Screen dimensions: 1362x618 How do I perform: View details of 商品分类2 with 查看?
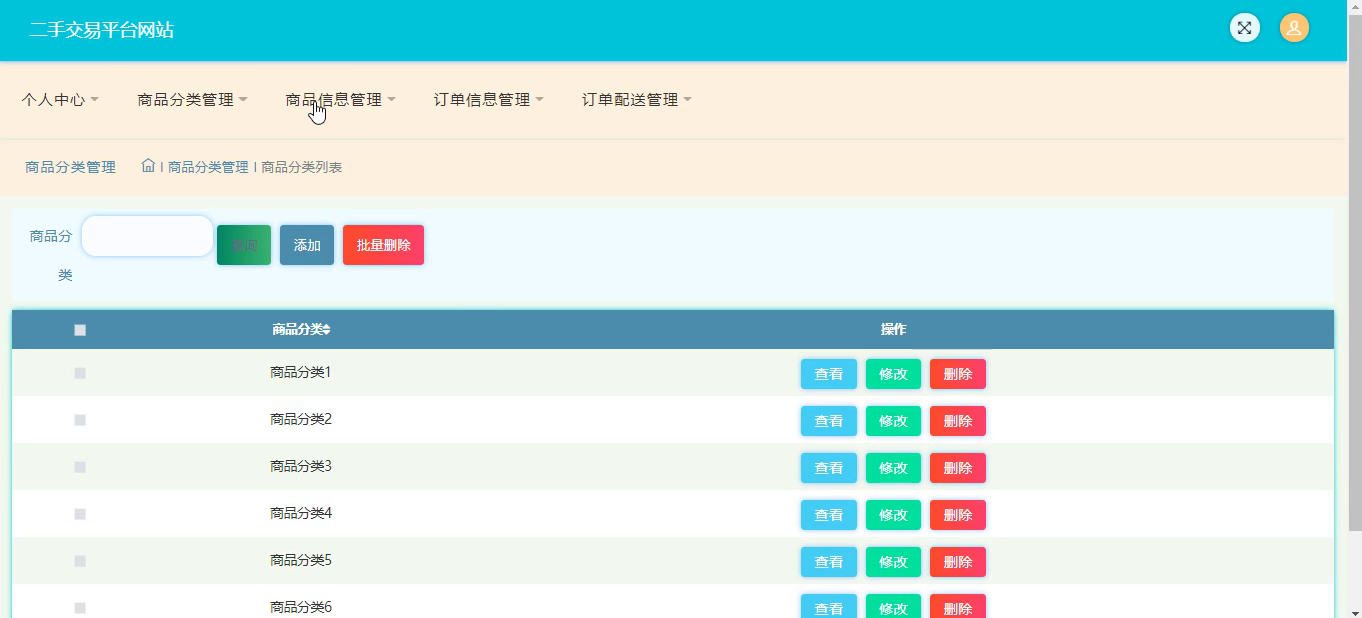(x=829, y=421)
